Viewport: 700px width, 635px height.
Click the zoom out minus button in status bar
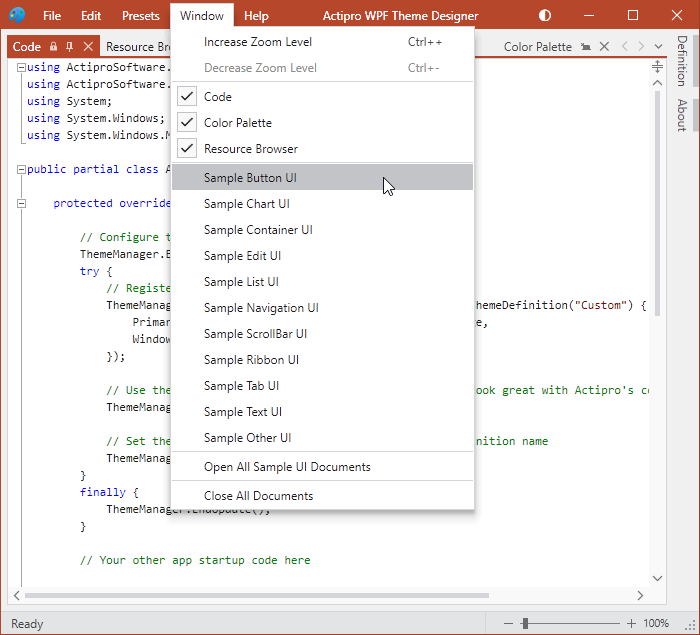pyautogui.click(x=508, y=623)
